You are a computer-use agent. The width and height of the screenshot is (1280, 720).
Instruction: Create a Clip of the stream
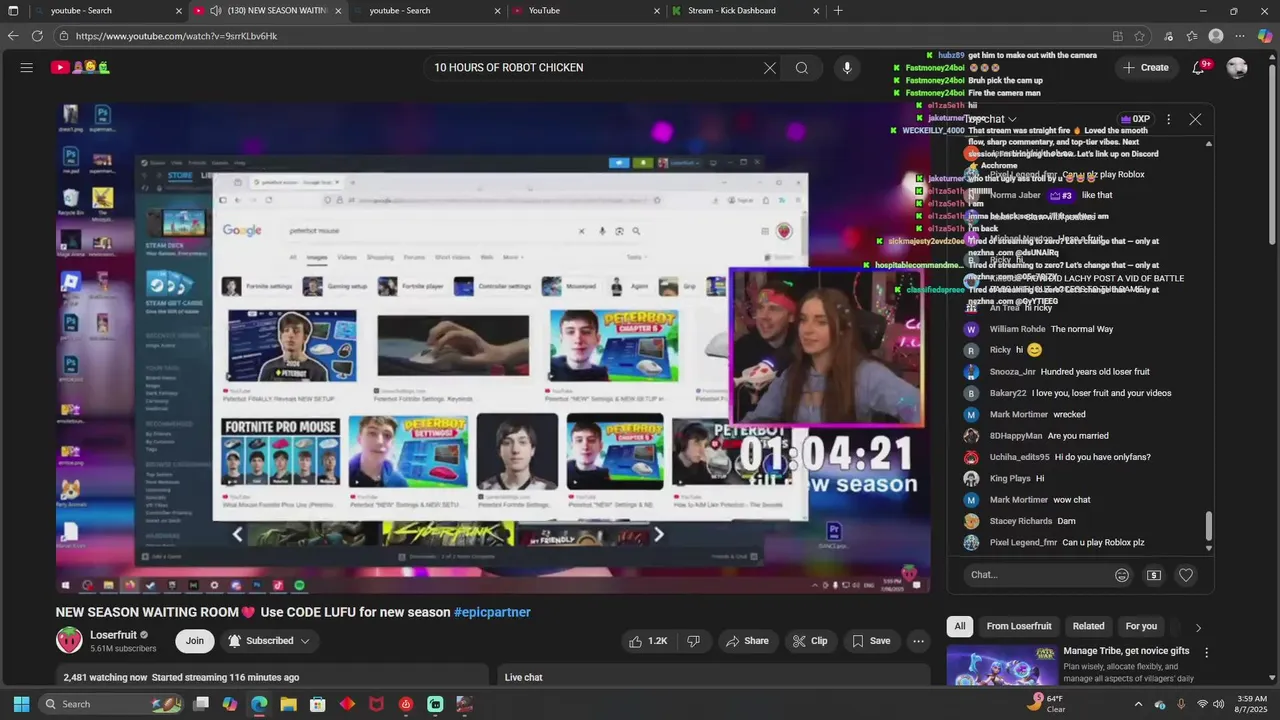[810, 641]
